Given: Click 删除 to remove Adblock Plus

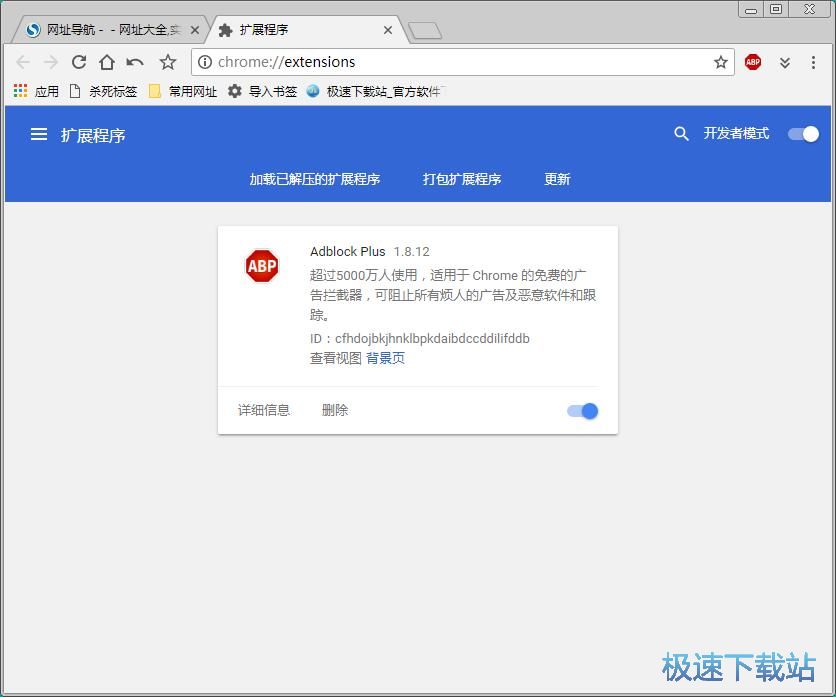Looking at the screenshot, I should point(335,410).
